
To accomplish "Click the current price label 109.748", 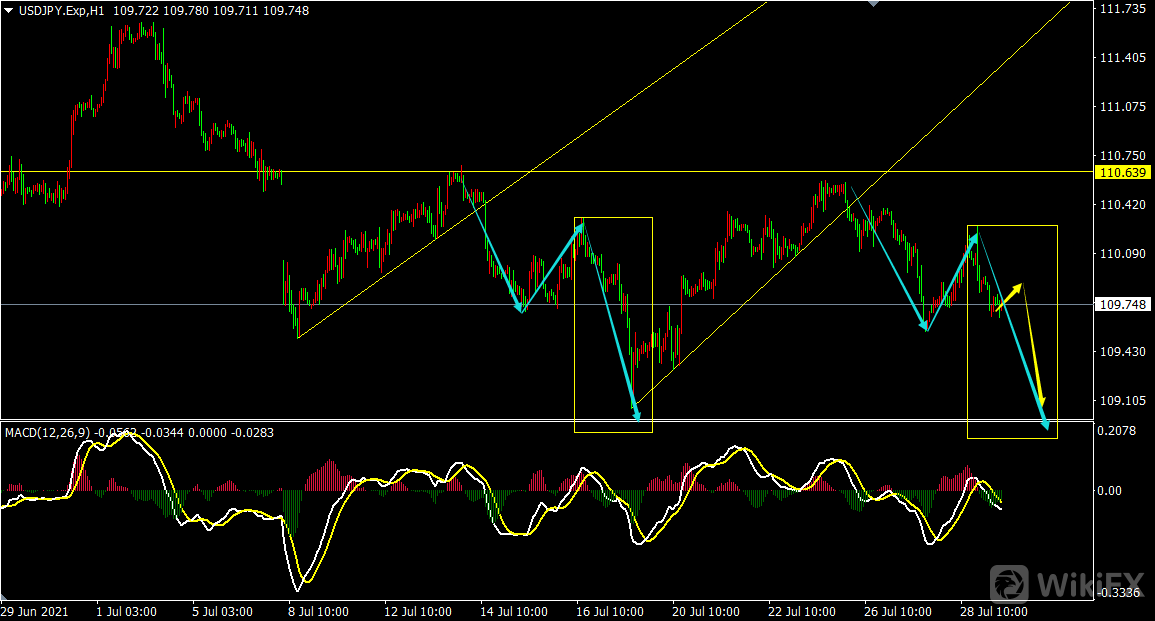I will pos(1122,304).
